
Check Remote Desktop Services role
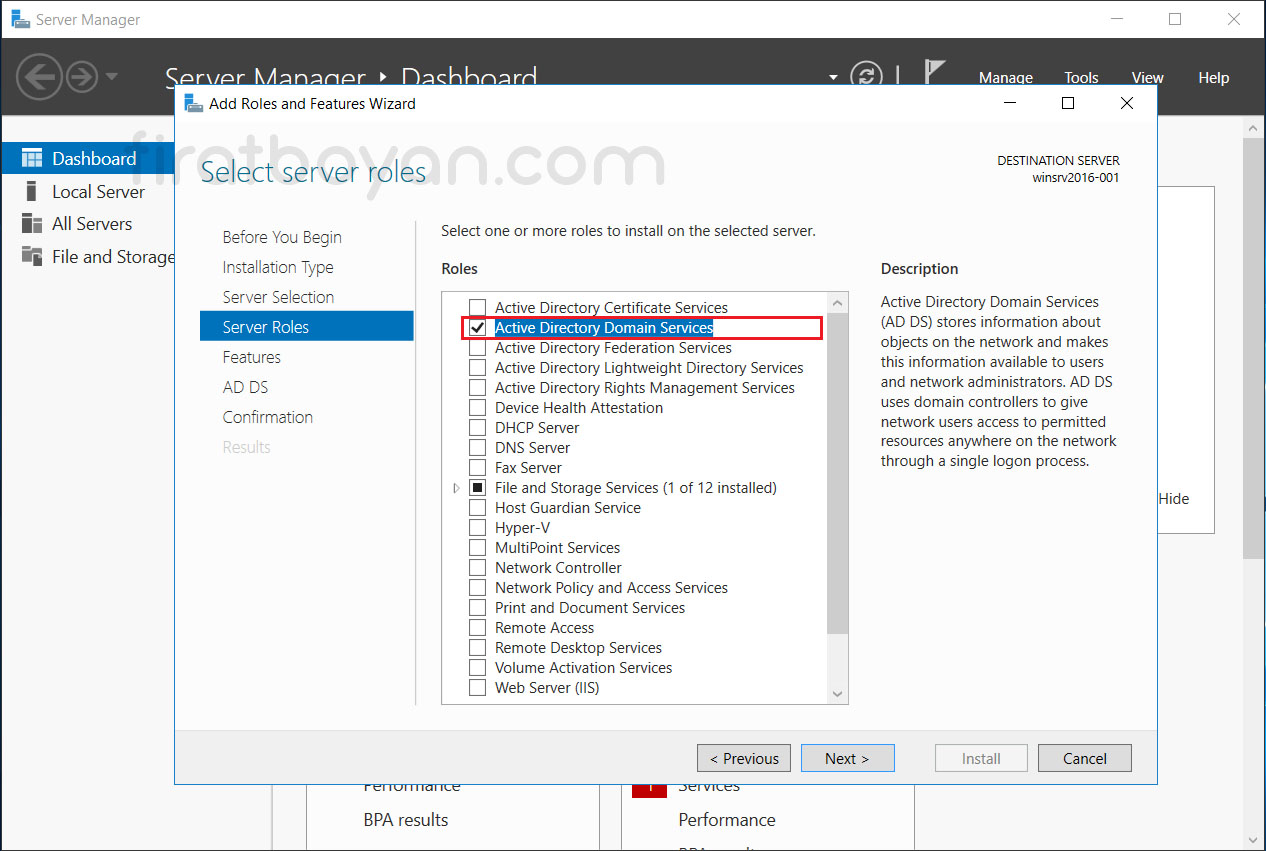coord(478,648)
